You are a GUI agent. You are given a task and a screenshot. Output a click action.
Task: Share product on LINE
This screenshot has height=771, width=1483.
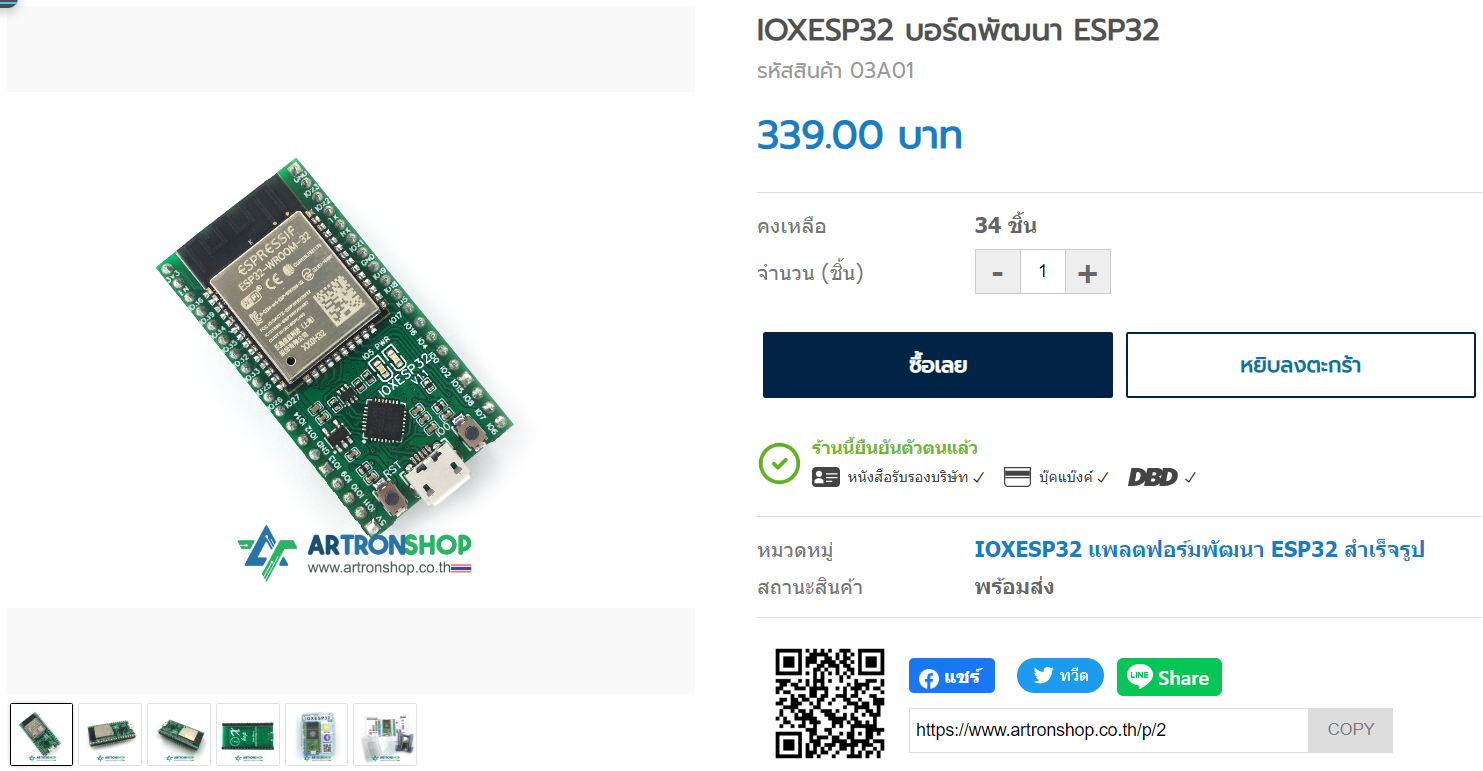coord(1169,677)
